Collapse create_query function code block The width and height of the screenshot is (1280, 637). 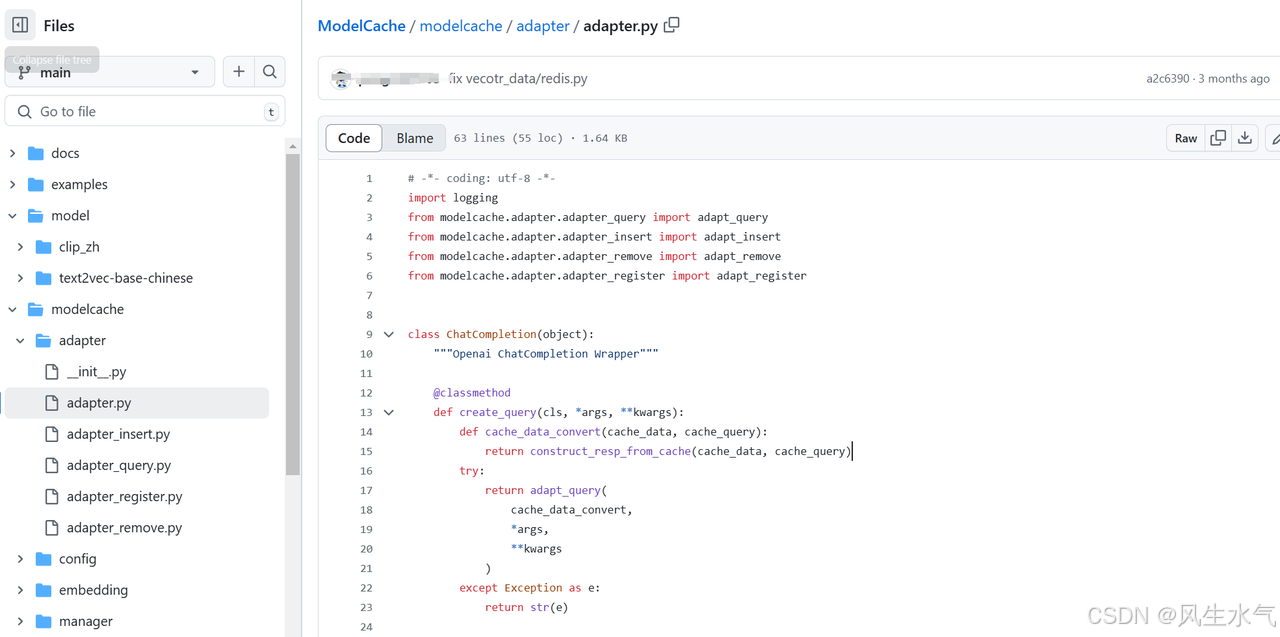coord(389,412)
